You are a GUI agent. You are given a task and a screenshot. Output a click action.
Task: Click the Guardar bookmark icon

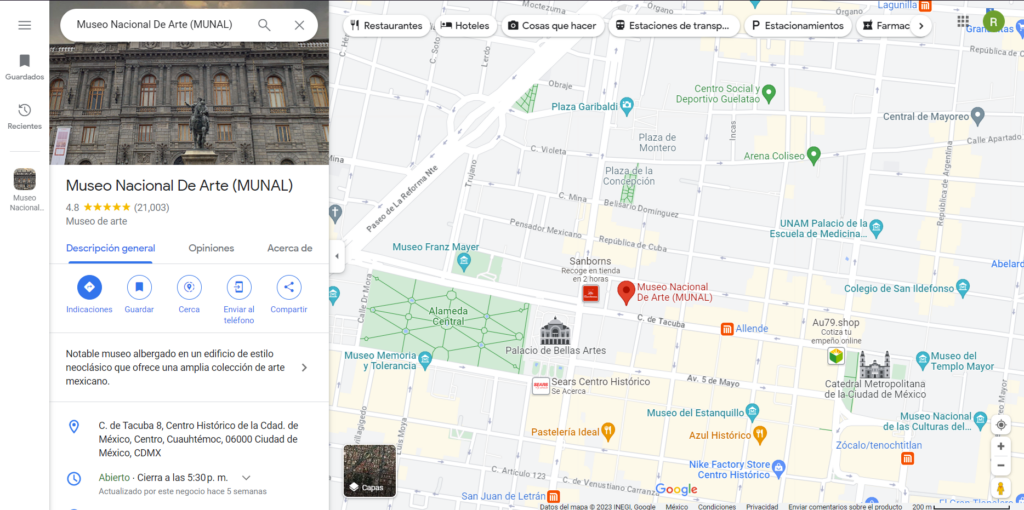point(139,287)
